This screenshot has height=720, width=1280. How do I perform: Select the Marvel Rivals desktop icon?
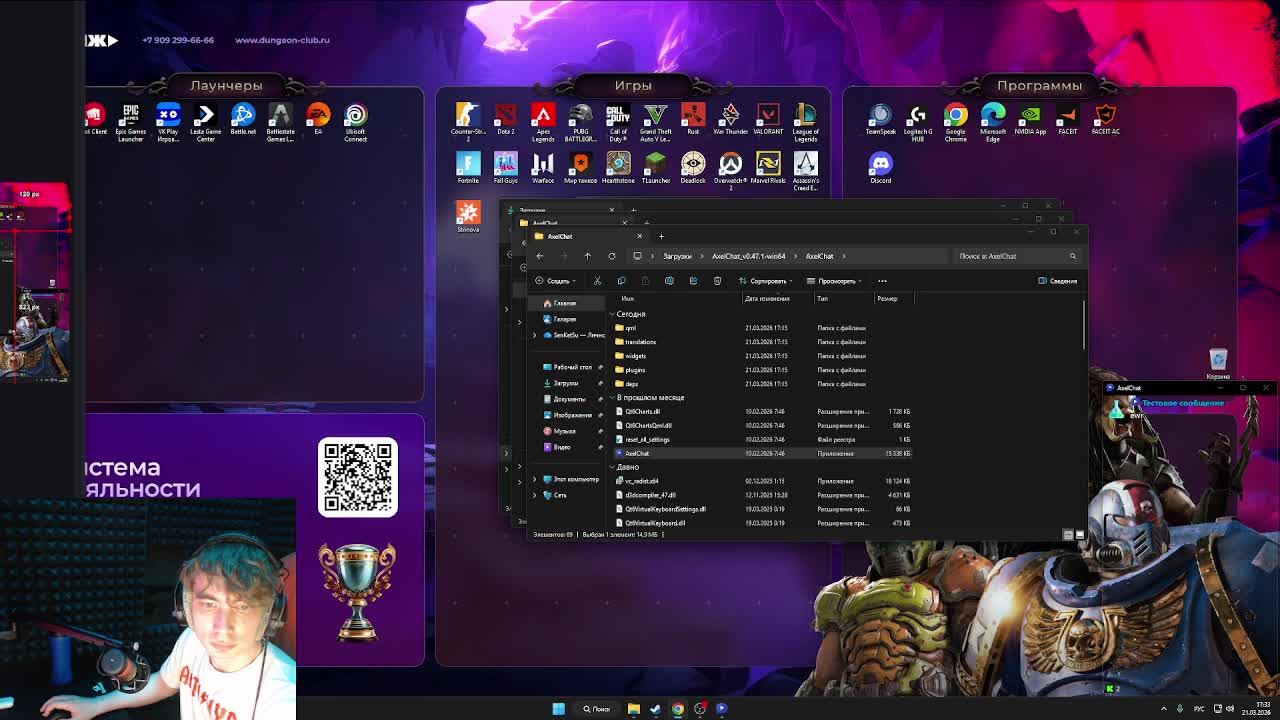tap(768, 168)
